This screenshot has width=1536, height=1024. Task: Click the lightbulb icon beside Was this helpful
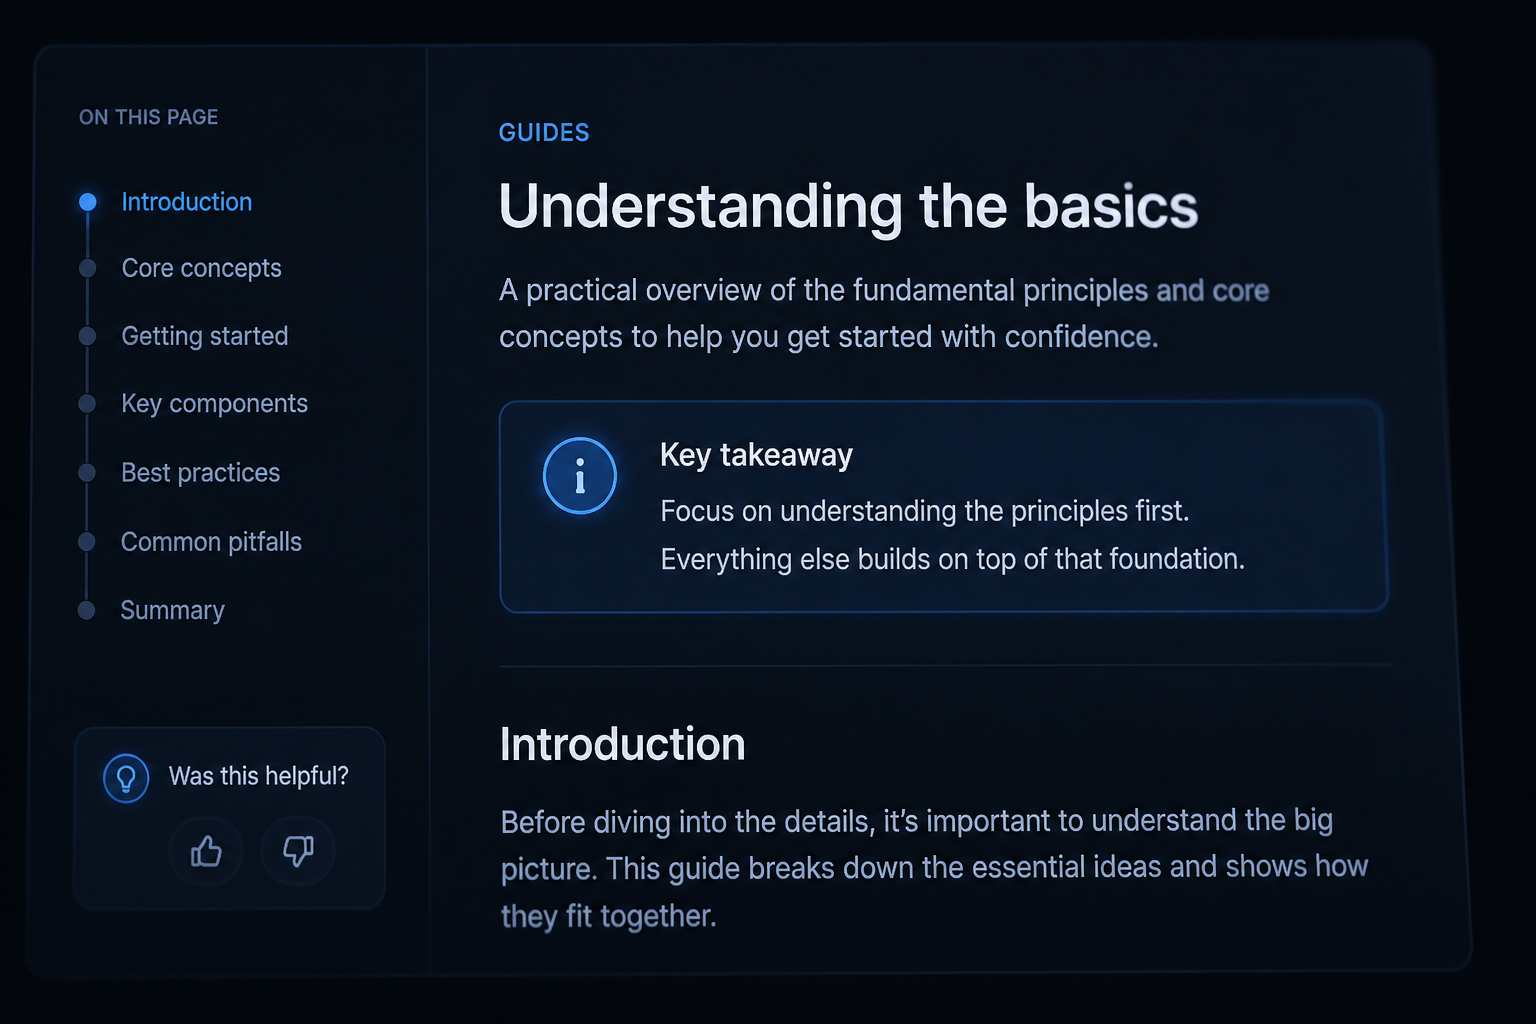[126, 777]
